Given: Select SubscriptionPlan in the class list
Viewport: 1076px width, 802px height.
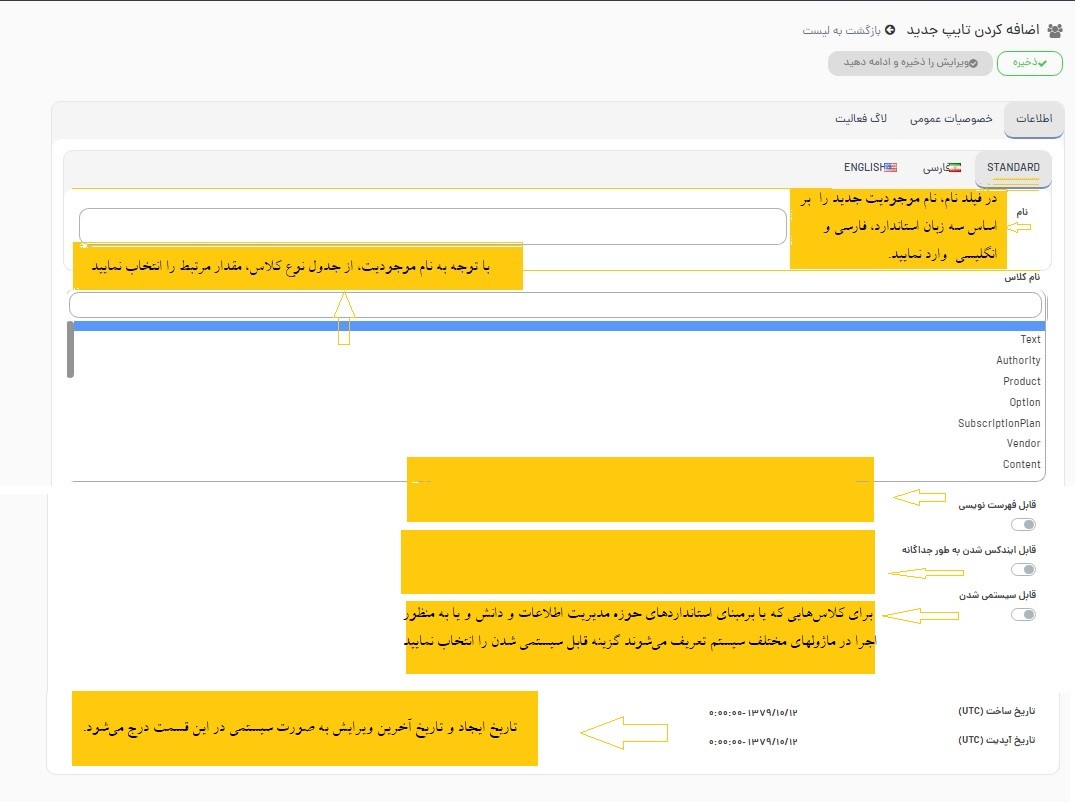Looking at the screenshot, I should pos(999,423).
